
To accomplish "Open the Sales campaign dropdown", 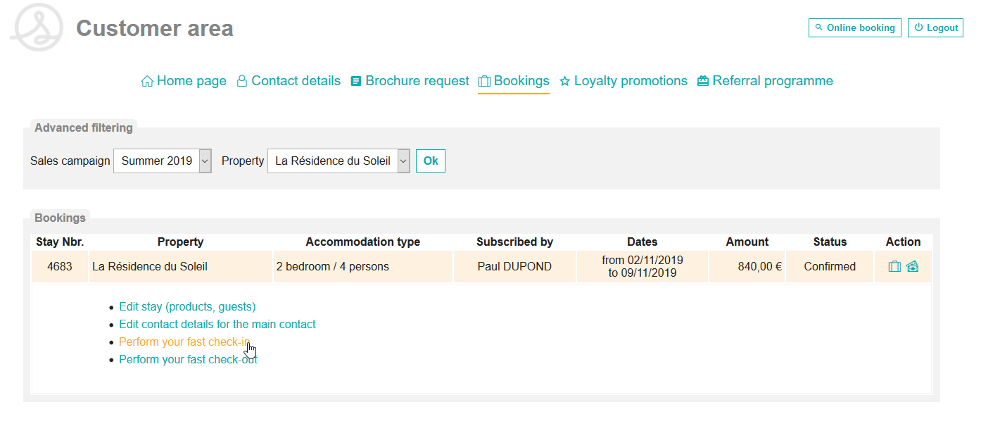I will coord(162,161).
